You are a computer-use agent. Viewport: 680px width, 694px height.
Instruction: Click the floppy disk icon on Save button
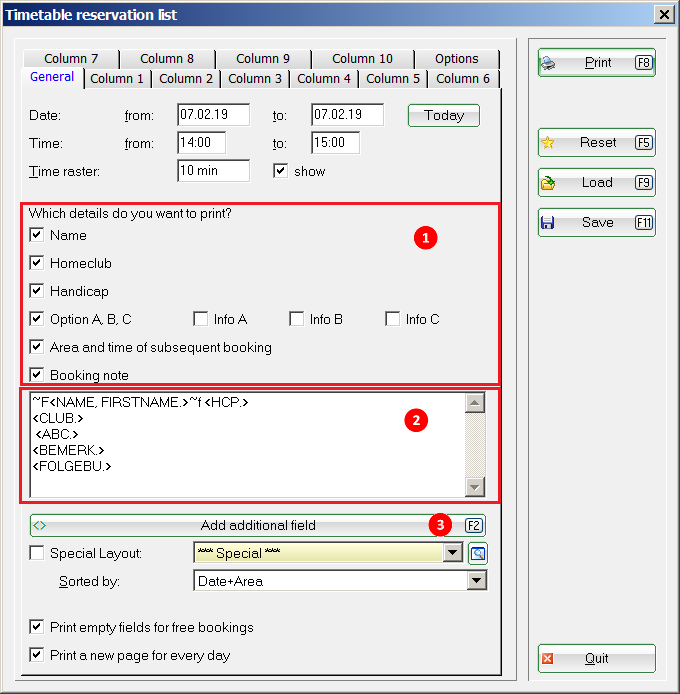coord(548,223)
